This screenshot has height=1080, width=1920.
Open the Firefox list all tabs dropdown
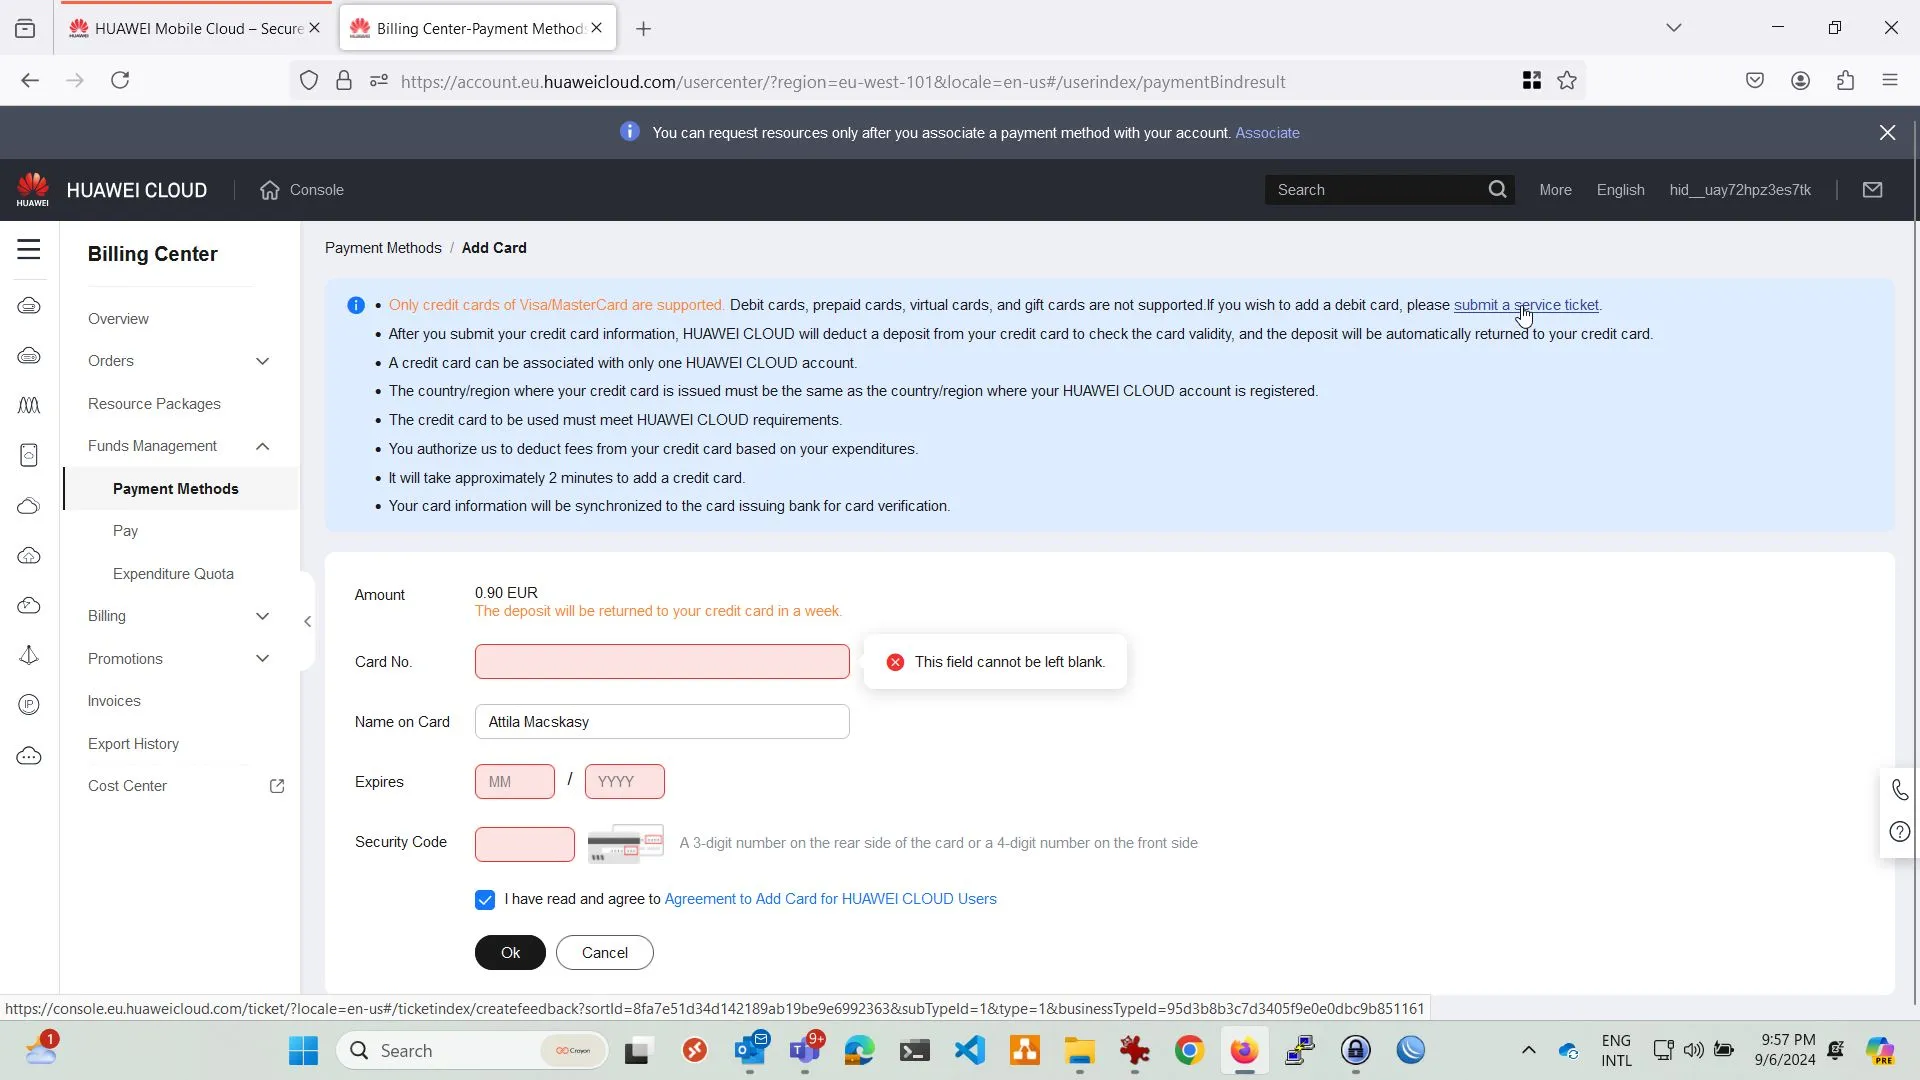[x=1674, y=28]
